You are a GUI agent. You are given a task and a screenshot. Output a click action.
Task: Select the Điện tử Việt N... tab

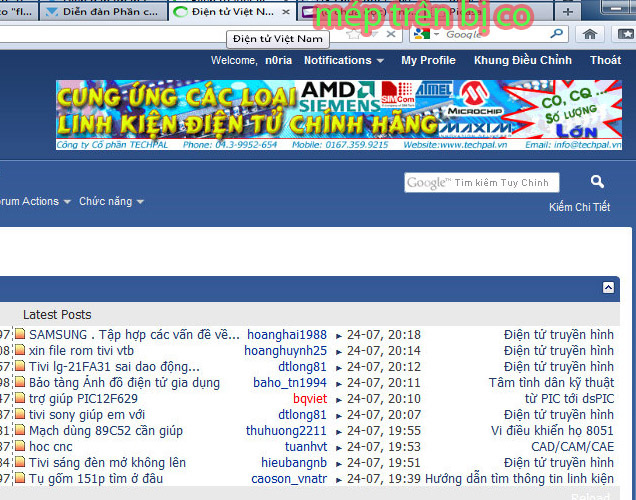[232, 12]
